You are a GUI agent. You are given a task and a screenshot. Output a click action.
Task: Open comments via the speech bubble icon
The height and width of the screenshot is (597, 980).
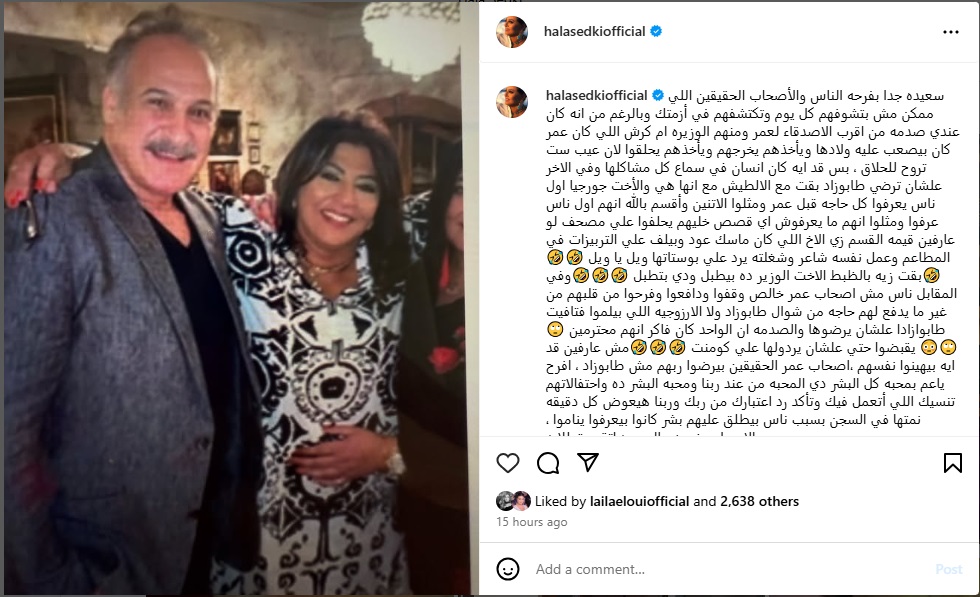click(548, 463)
